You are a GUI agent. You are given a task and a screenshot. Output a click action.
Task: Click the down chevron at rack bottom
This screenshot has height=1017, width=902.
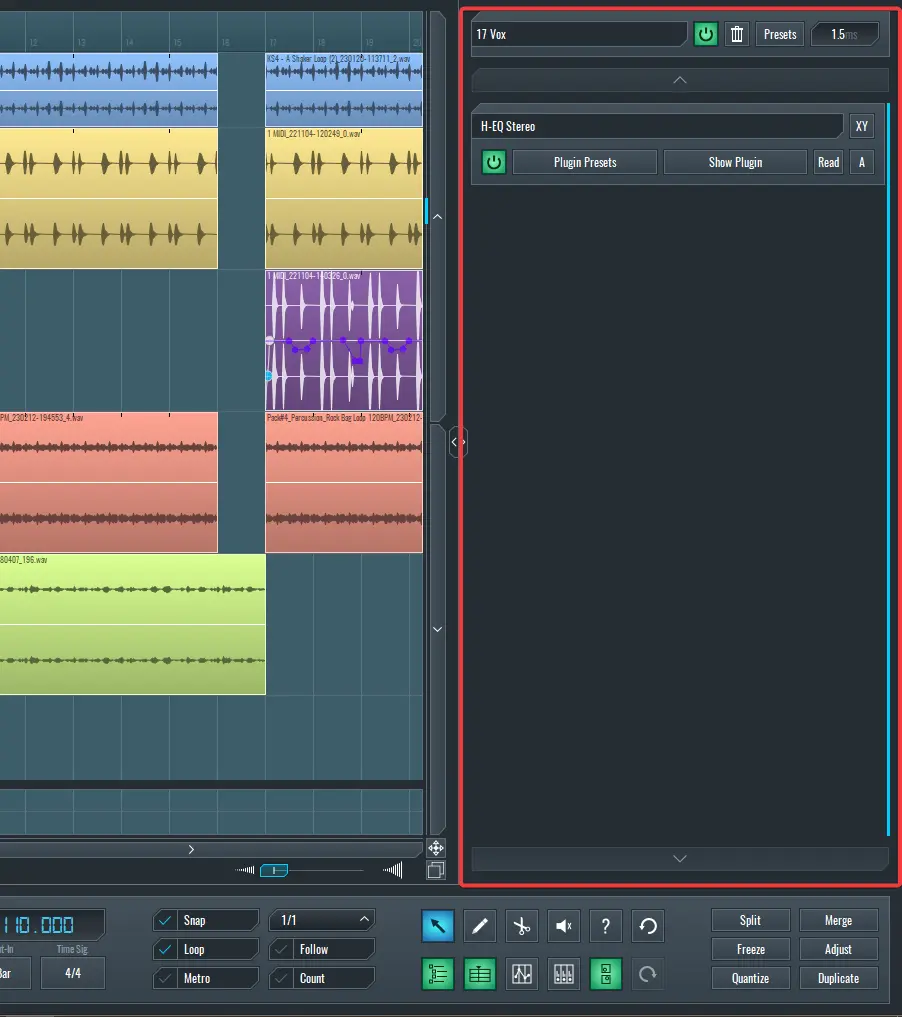tap(680, 858)
